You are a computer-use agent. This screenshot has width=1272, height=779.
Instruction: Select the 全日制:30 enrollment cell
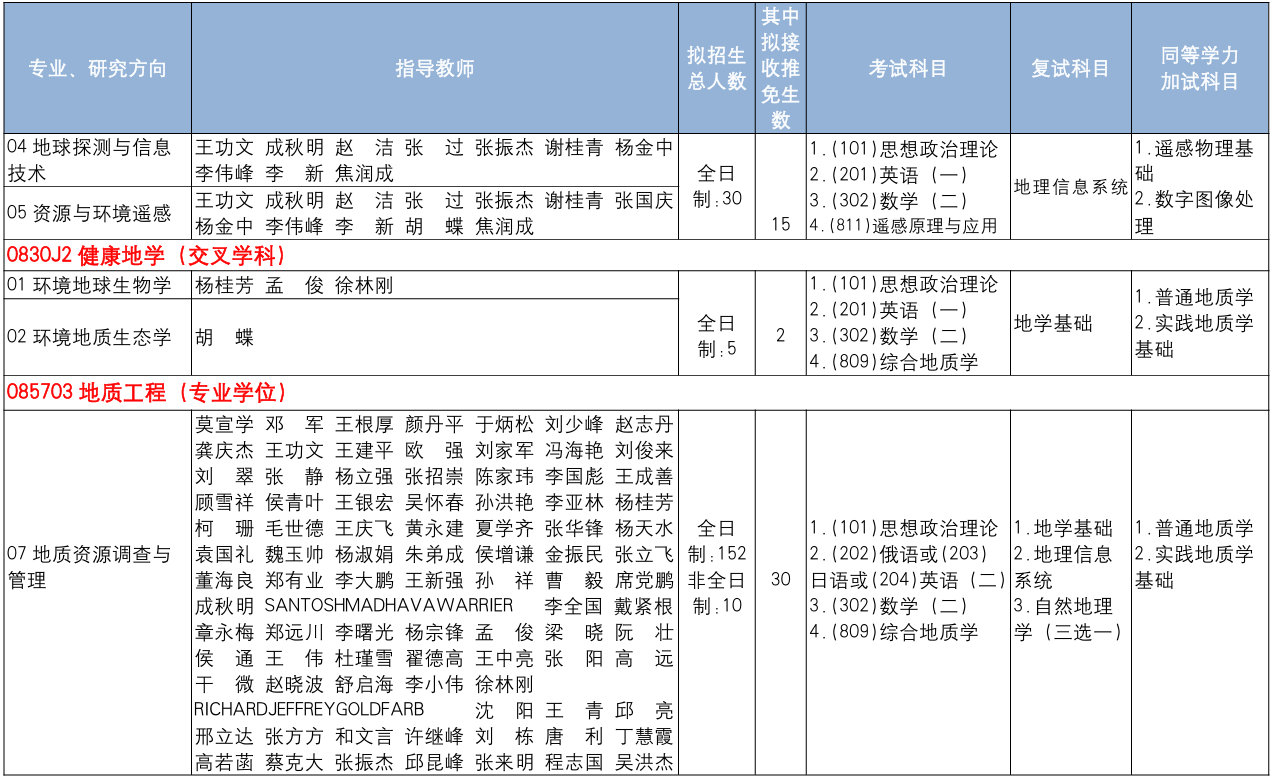(x=716, y=186)
